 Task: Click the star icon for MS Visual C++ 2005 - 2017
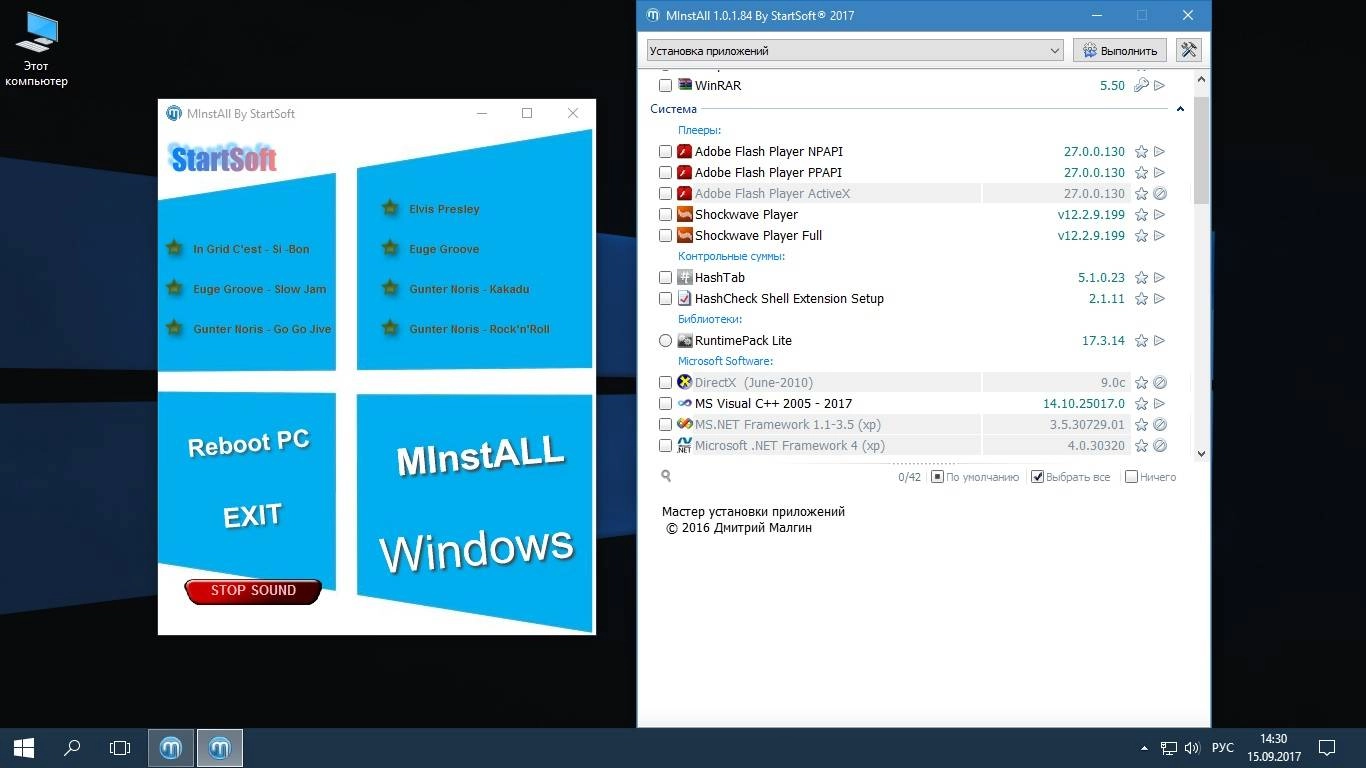(1141, 404)
